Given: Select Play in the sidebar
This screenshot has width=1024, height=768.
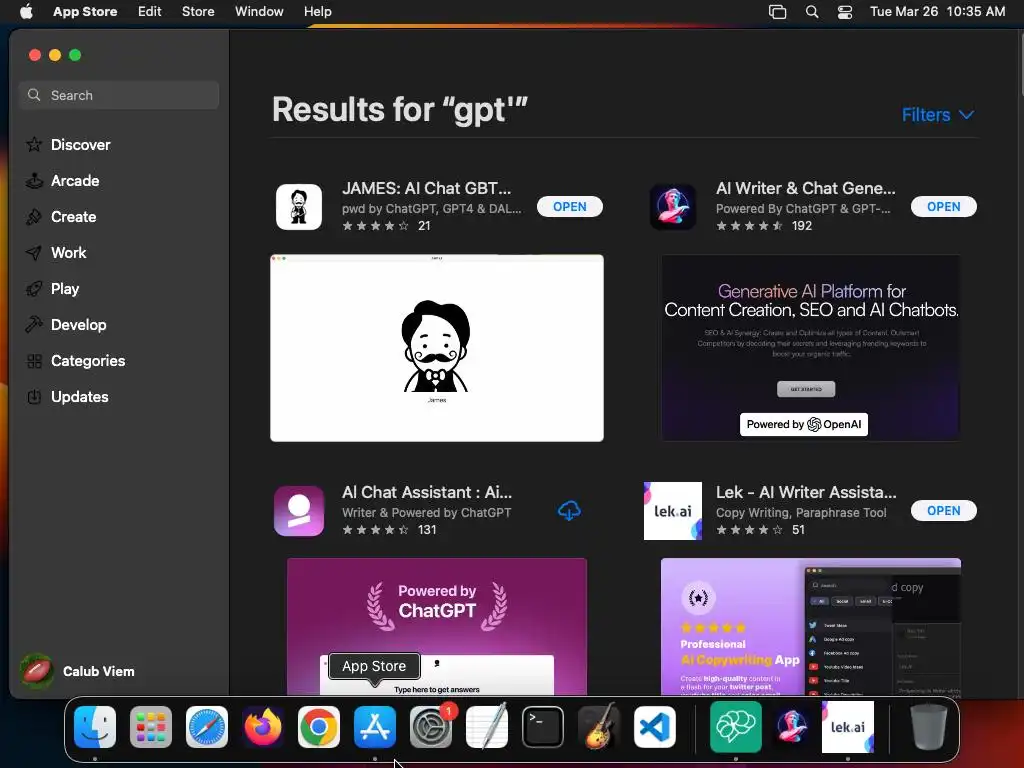Looking at the screenshot, I should click(52, 289).
